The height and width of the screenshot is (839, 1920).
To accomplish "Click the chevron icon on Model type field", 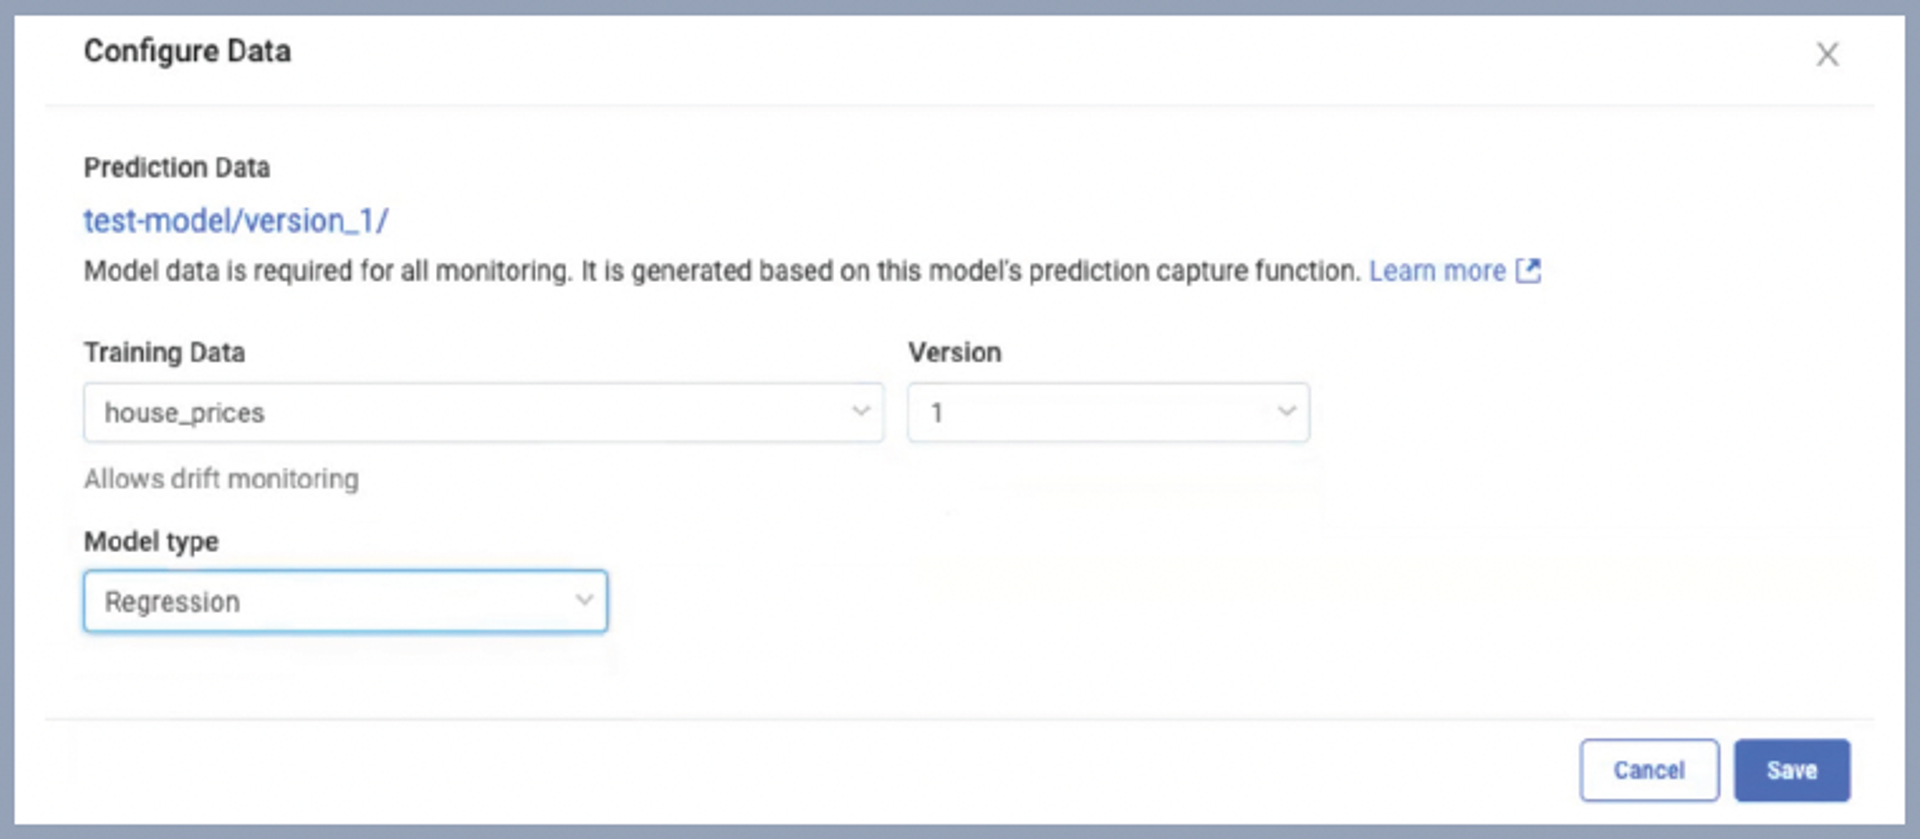I will pos(584,601).
